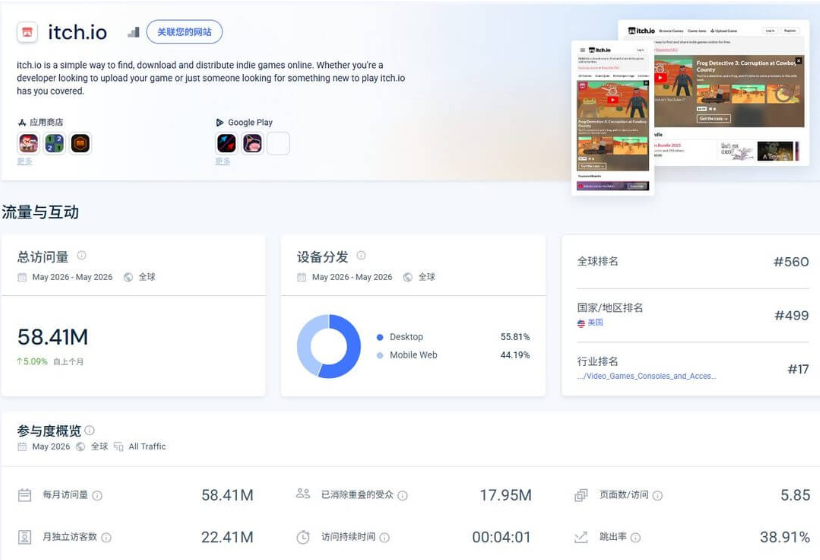The image size is (820, 560).
Task: Click info icon next to 页面数/访问
Action: pos(658,495)
